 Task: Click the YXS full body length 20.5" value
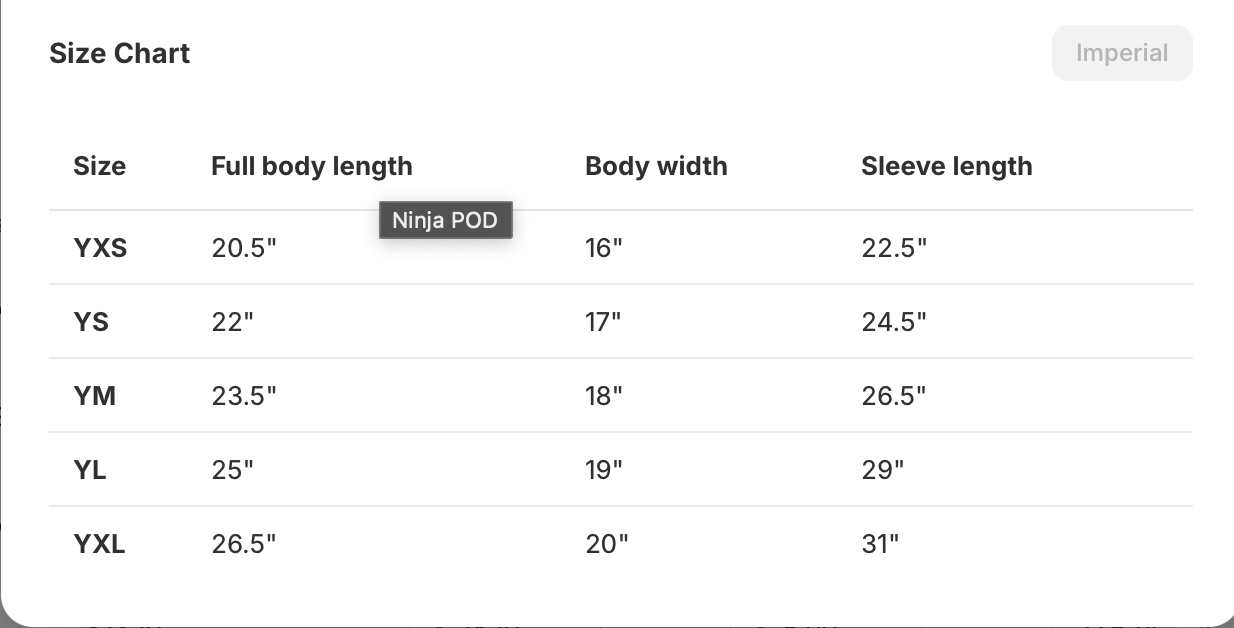(243, 248)
